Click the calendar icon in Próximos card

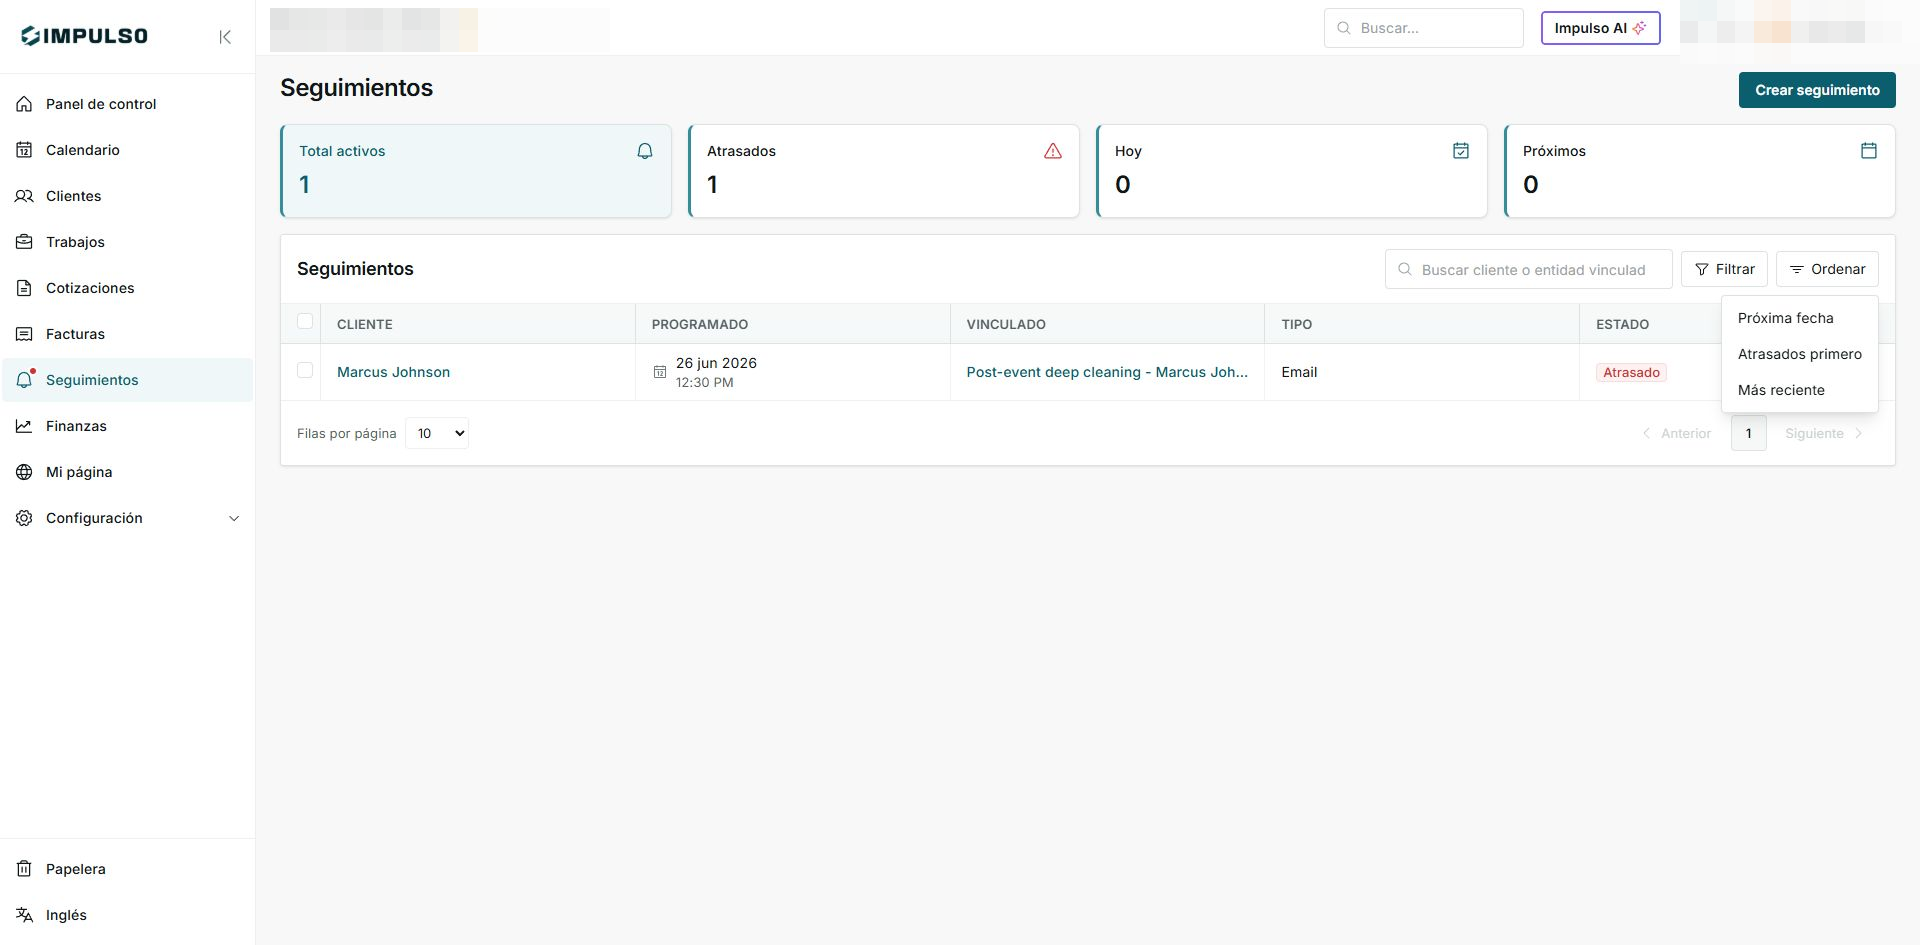click(x=1869, y=151)
